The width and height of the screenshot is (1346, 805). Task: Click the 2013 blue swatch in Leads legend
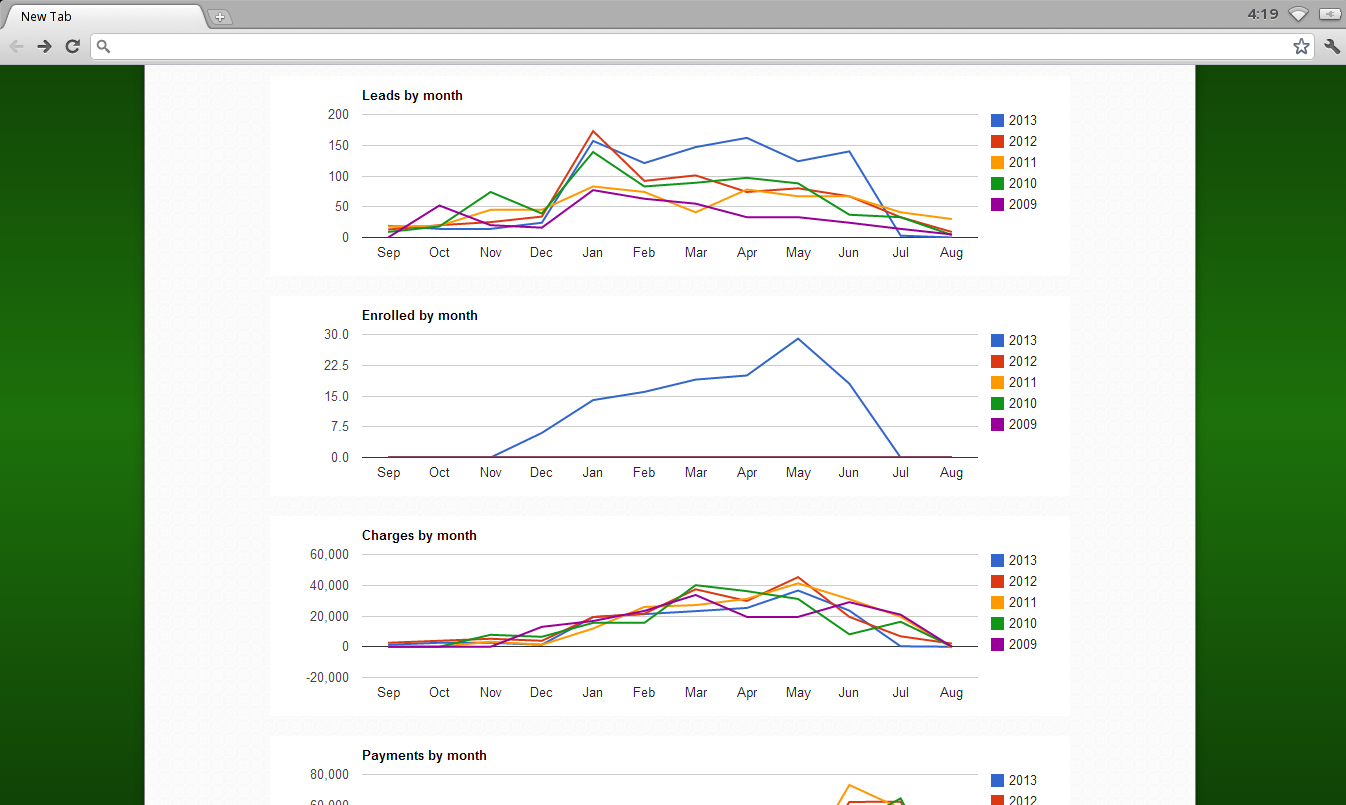997,120
